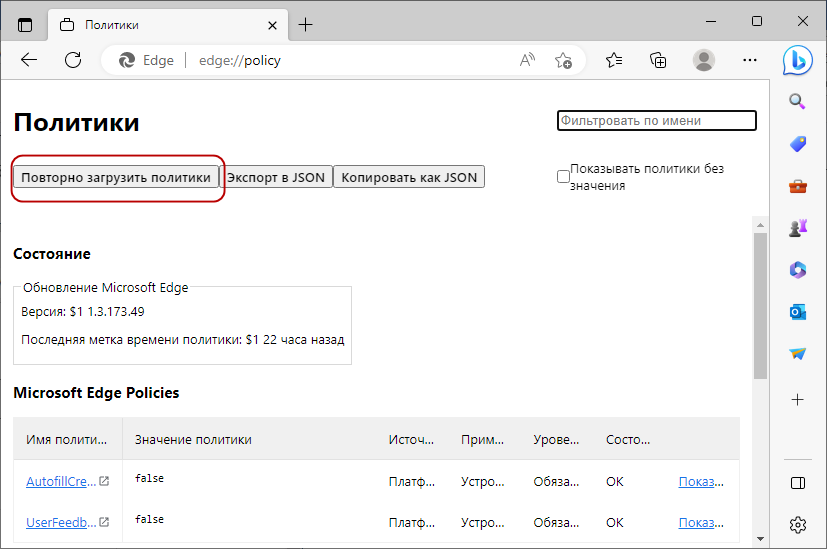The width and height of the screenshot is (827, 549).
Task: Add a sidebar app with the plus icon
Action: [x=797, y=400]
